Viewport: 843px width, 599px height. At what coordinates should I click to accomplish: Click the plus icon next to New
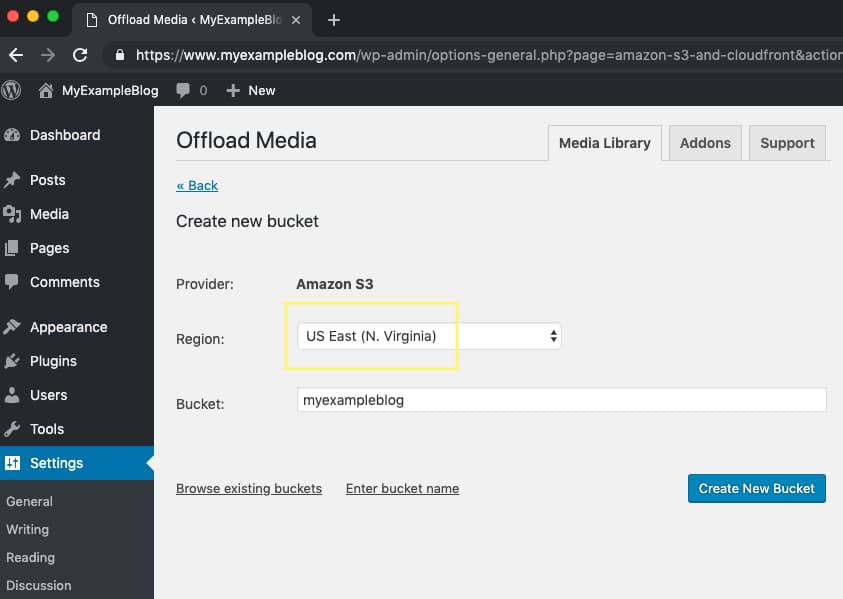(233, 90)
